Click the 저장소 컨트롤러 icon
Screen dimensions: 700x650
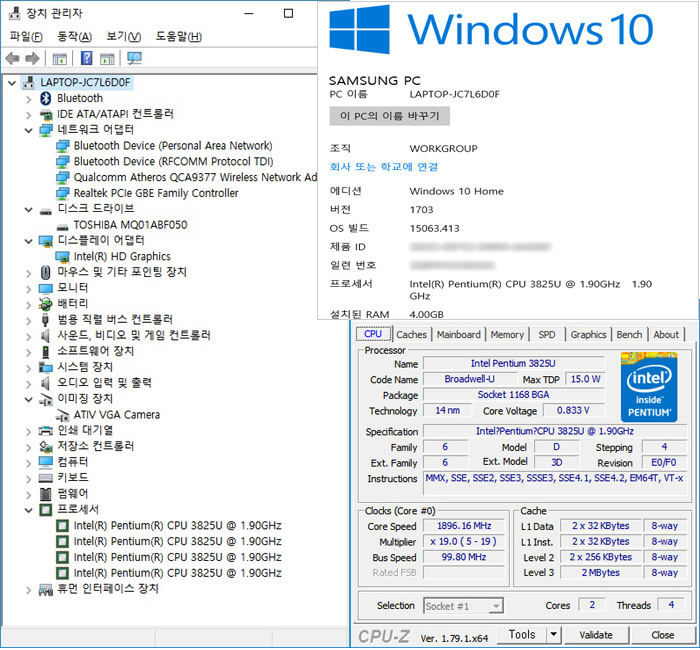coord(46,446)
